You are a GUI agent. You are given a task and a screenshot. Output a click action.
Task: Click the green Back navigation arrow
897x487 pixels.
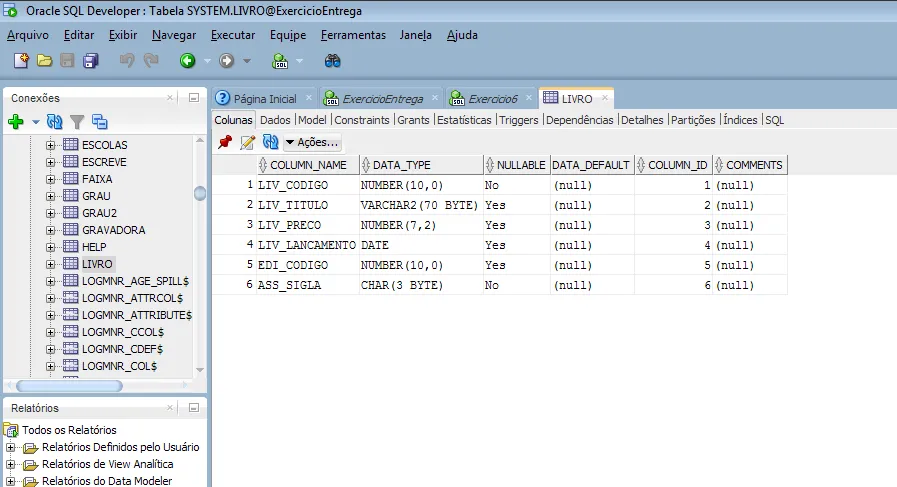[187, 61]
